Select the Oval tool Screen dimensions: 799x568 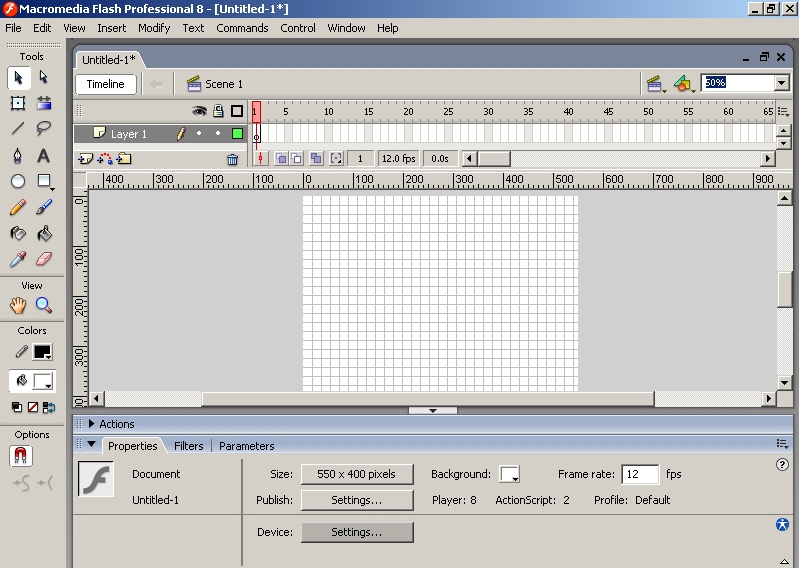tap(18, 181)
